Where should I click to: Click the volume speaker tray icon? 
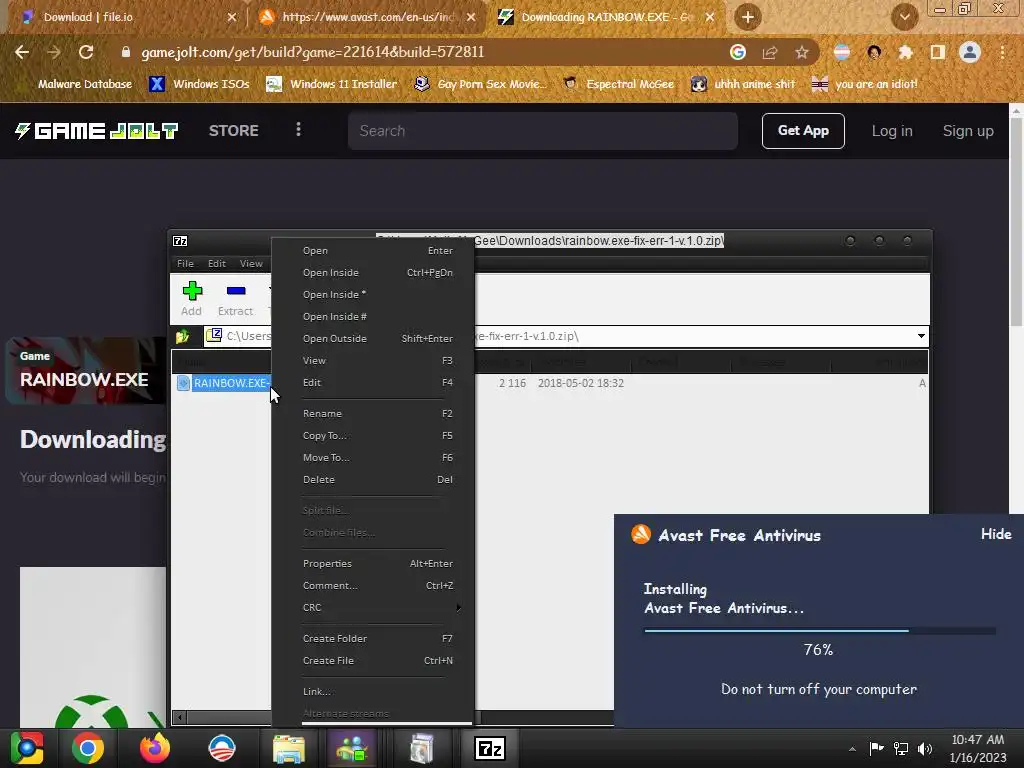[925, 749]
